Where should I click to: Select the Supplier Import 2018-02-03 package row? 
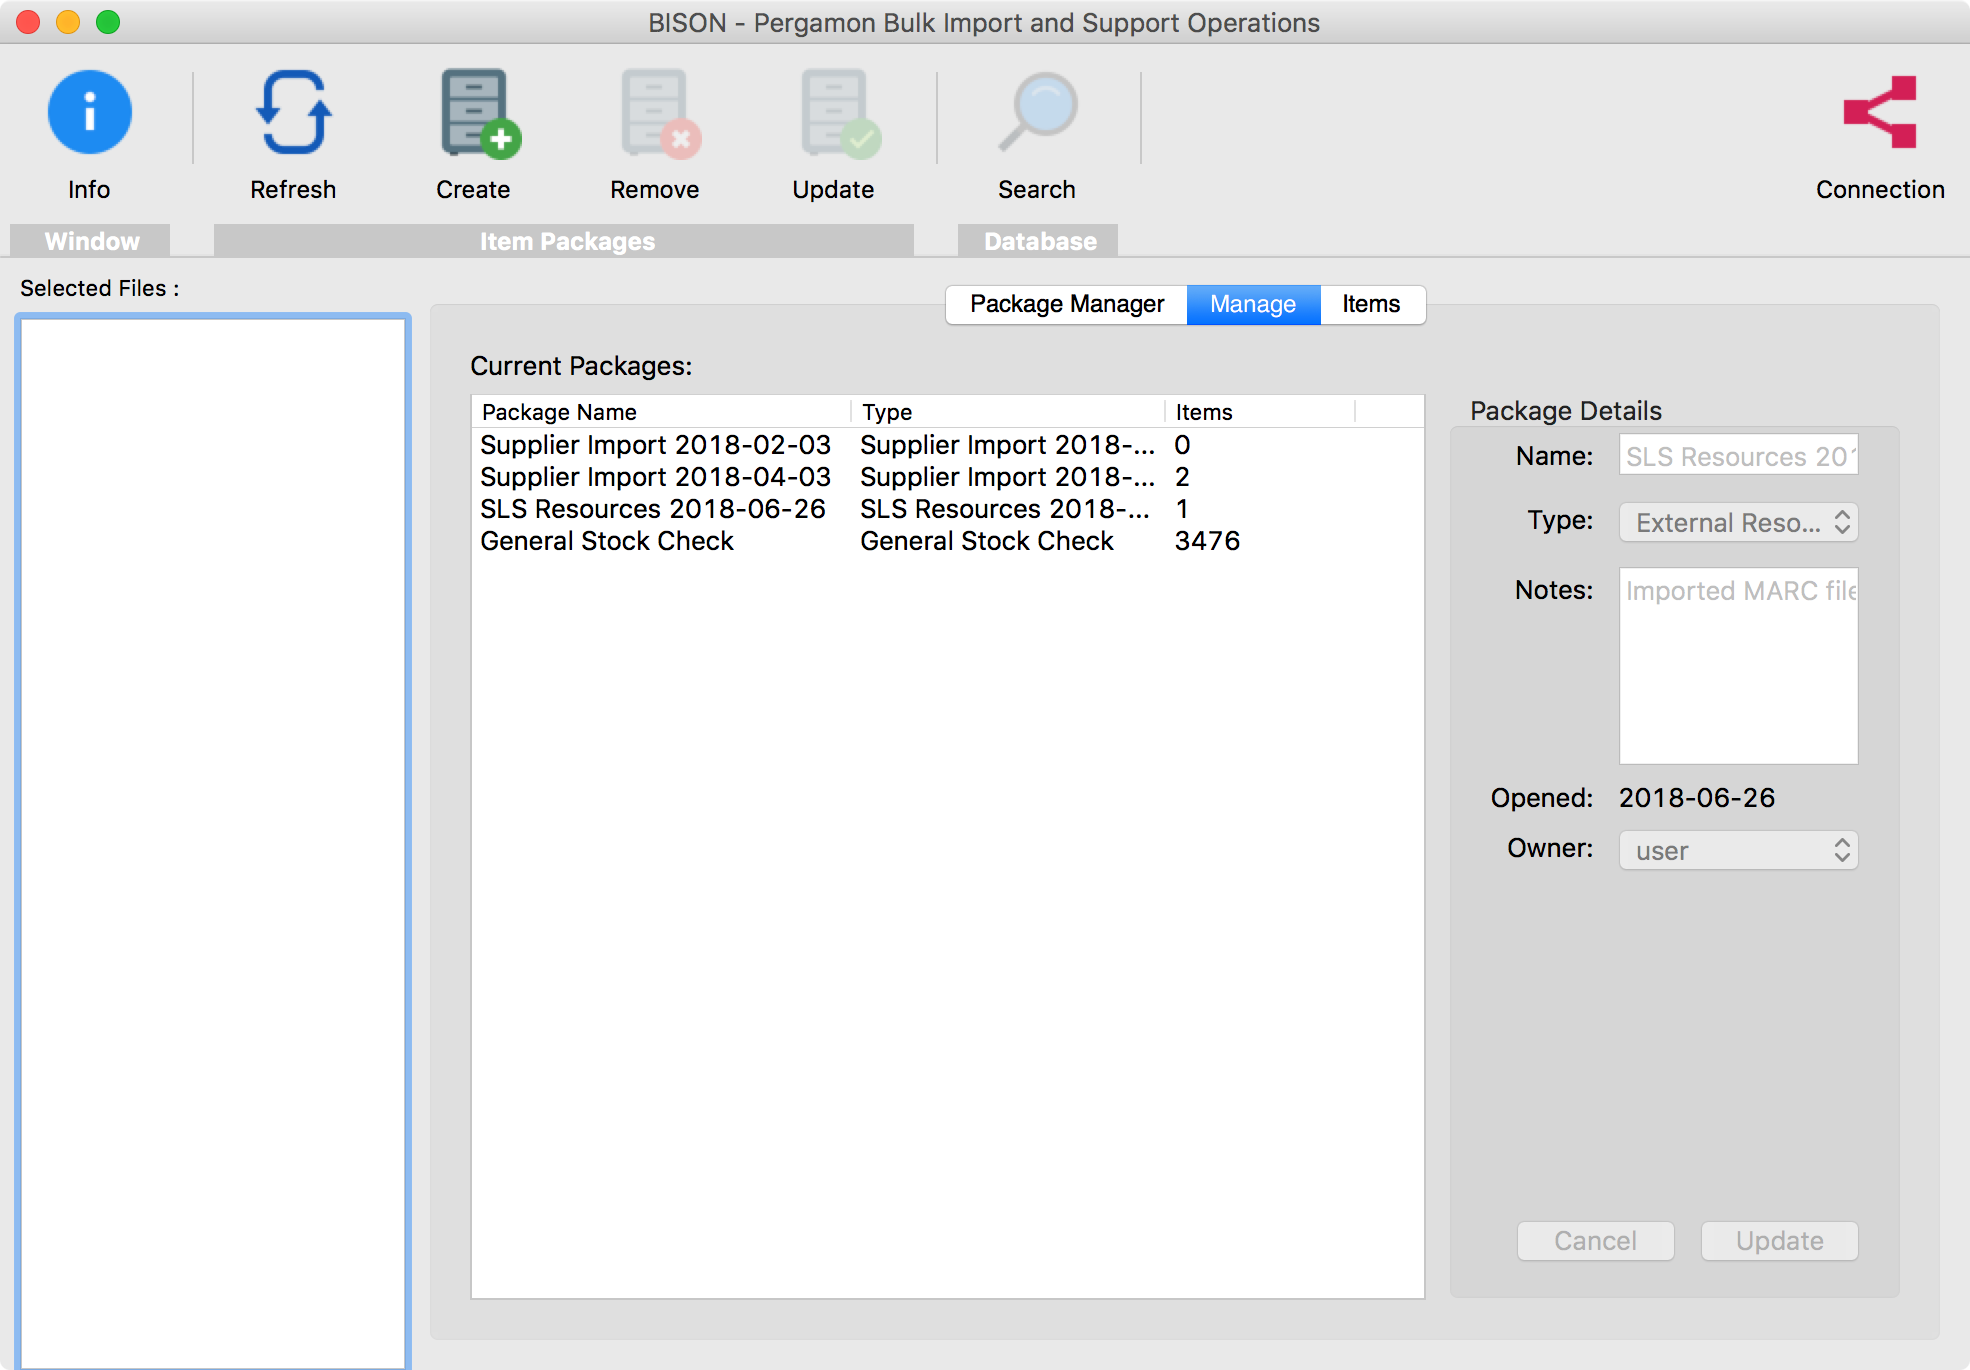947,445
